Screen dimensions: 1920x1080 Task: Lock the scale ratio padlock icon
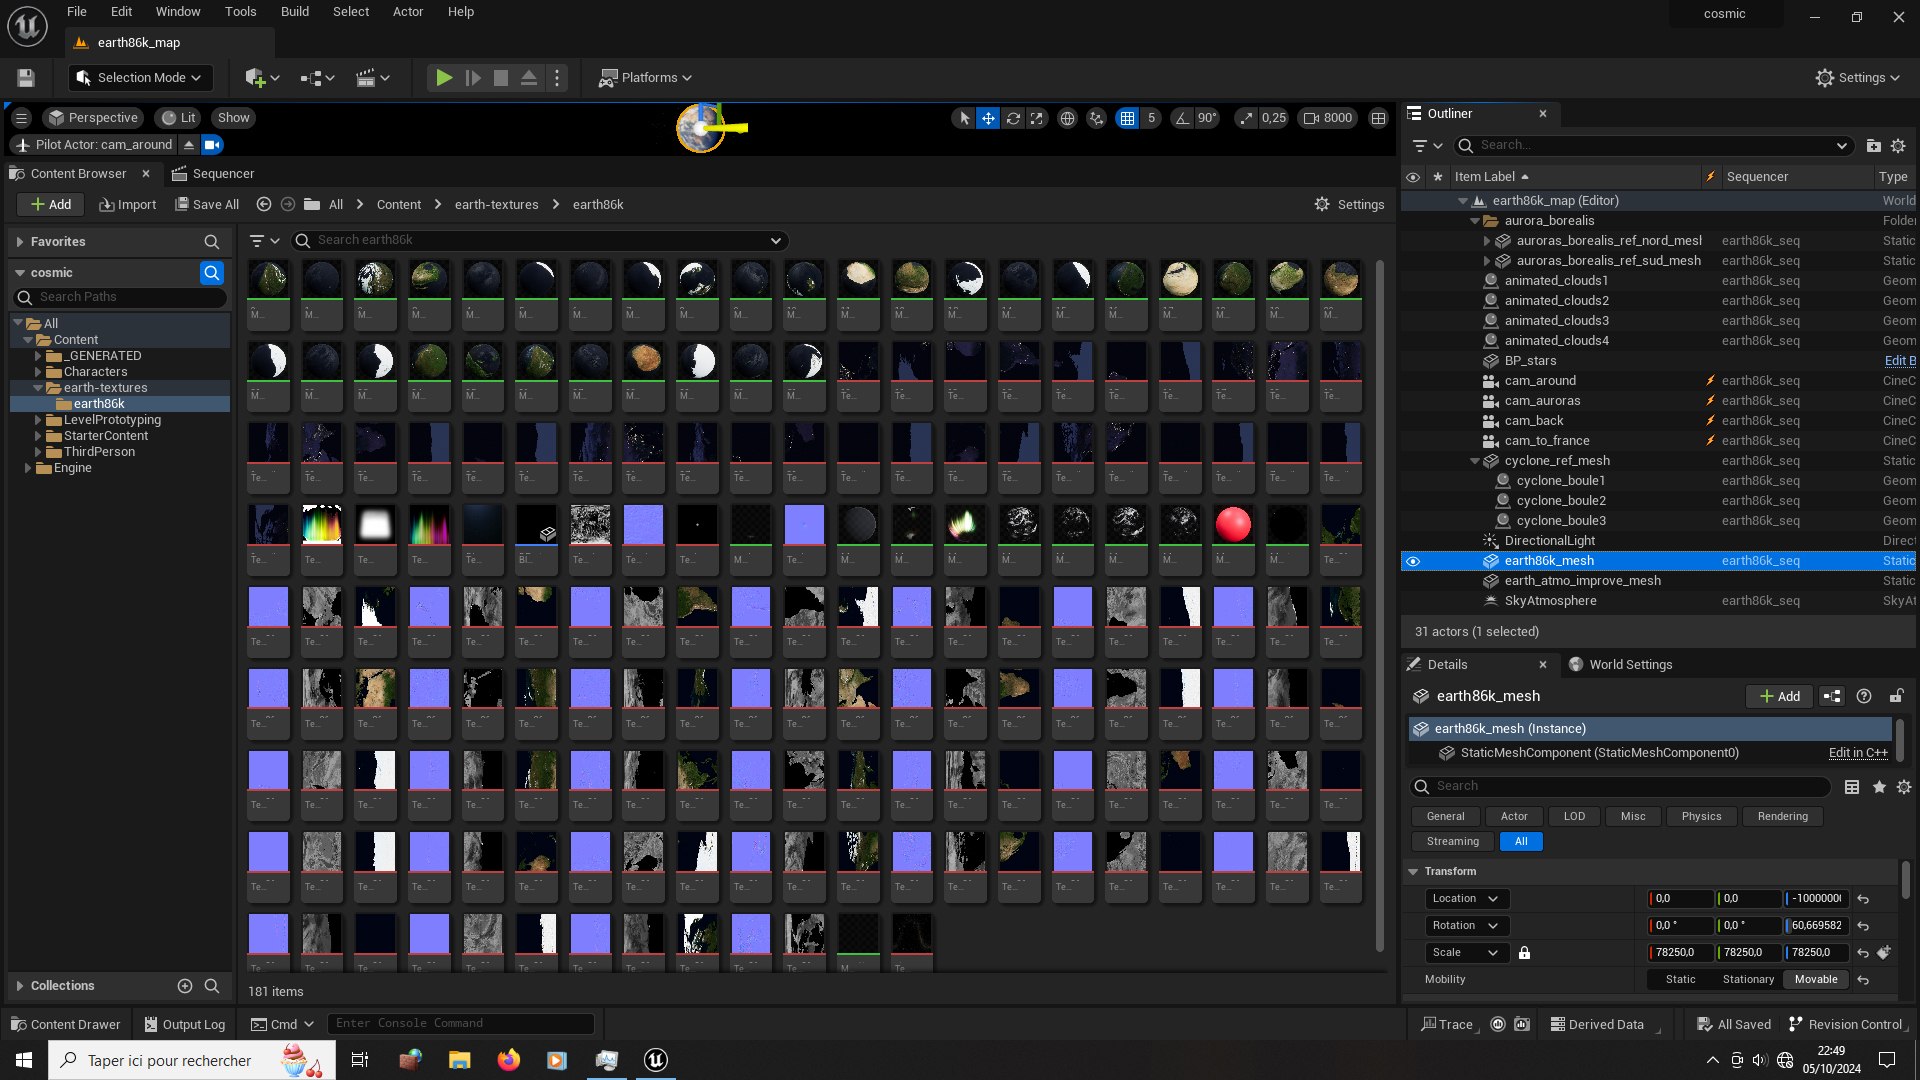(1524, 953)
